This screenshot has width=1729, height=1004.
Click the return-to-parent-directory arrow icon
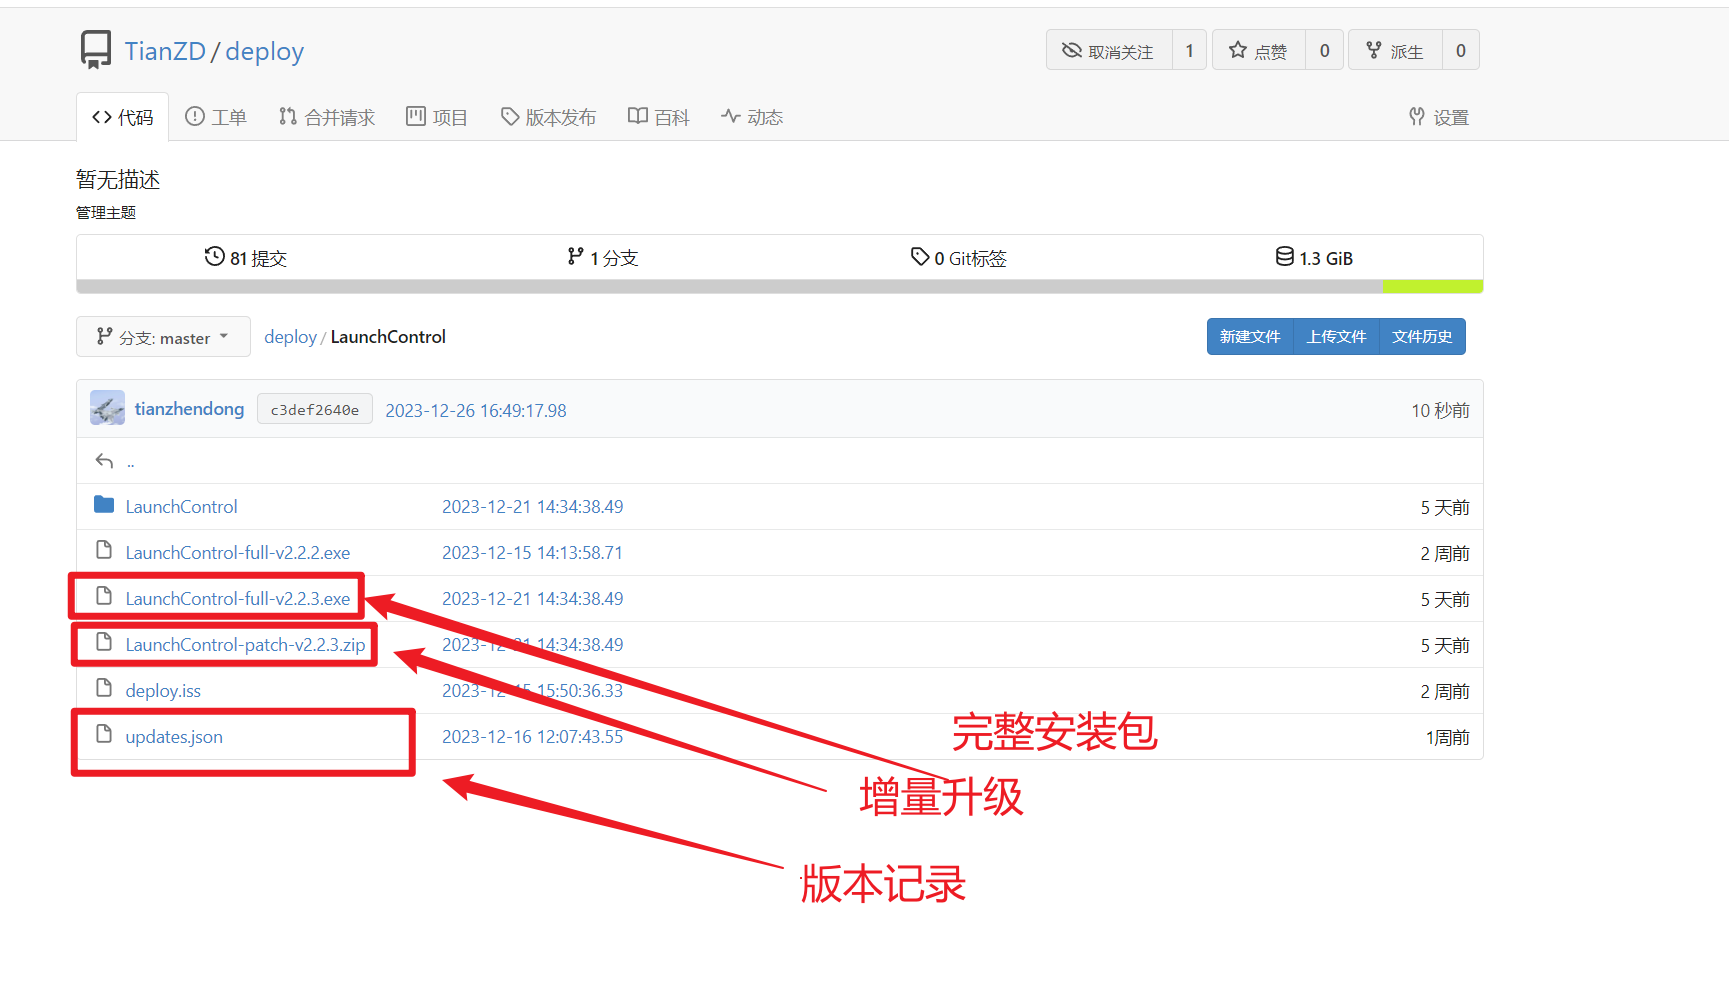click(104, 461)
